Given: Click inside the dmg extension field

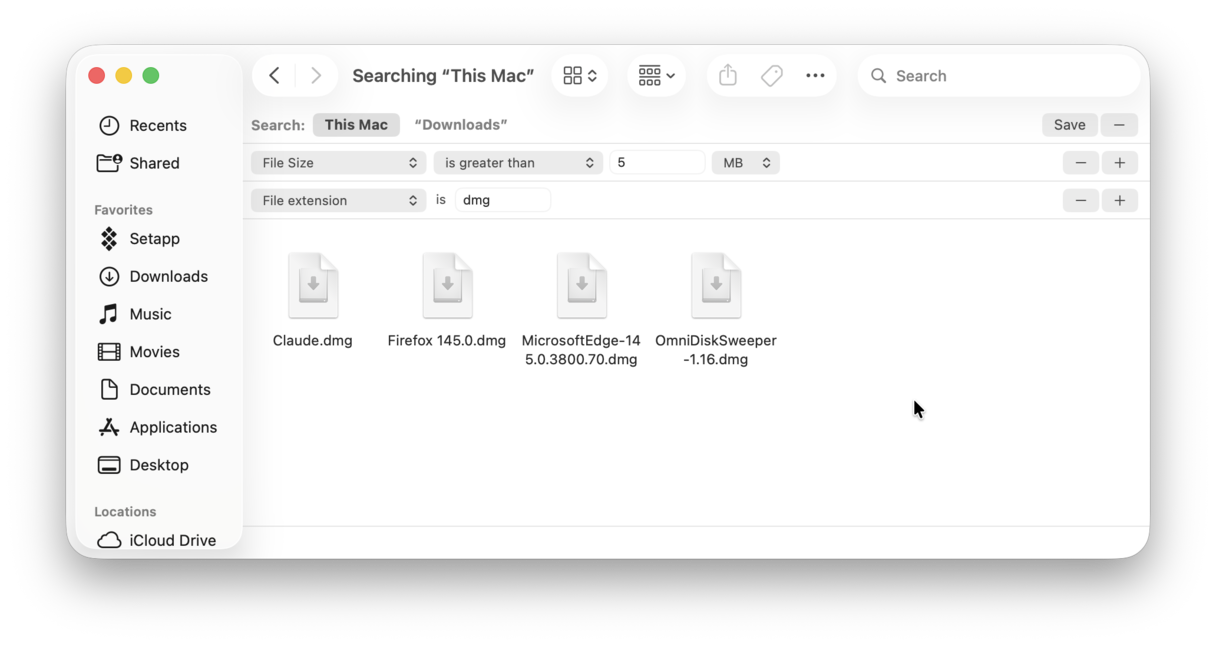Looking at the screenshot, I should pos(502,199).
